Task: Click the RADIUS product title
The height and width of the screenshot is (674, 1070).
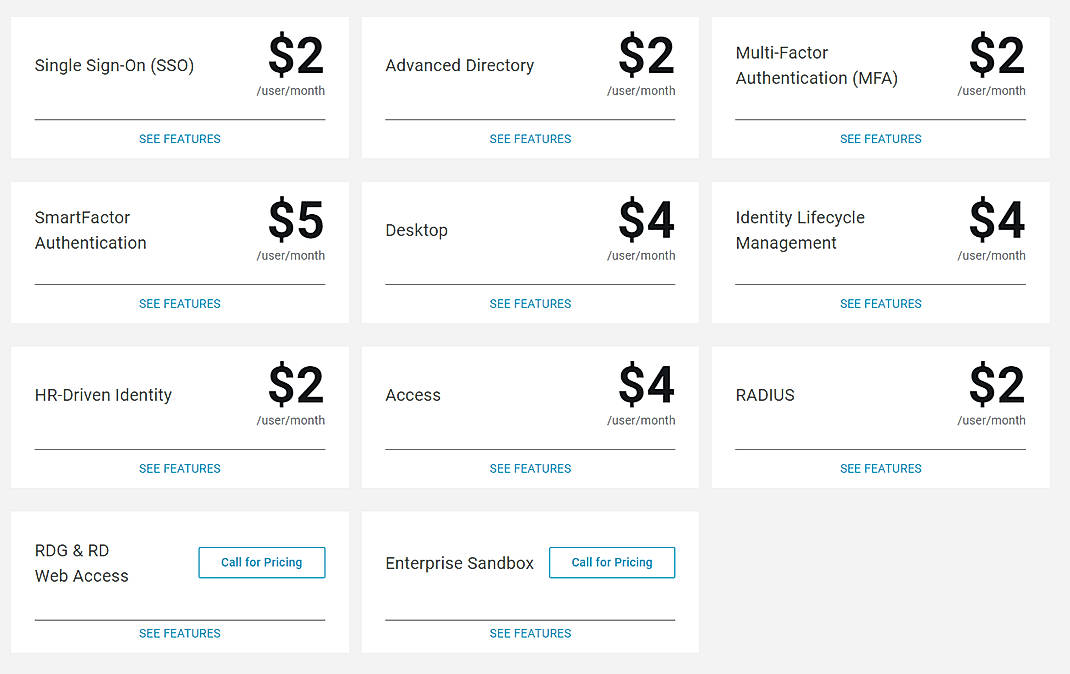Action: tap(765, 396)
